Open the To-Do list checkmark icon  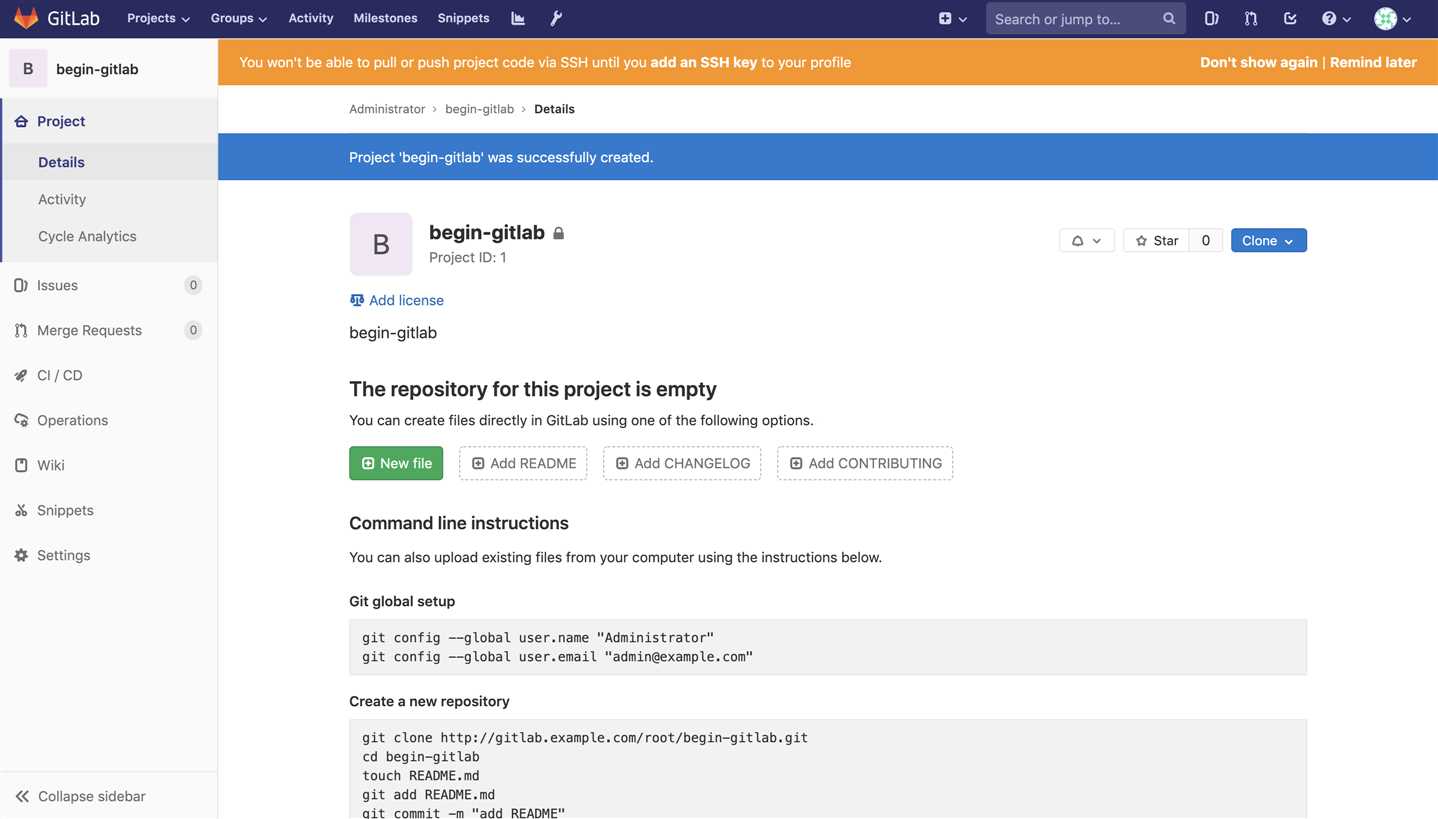point(1290,18)
